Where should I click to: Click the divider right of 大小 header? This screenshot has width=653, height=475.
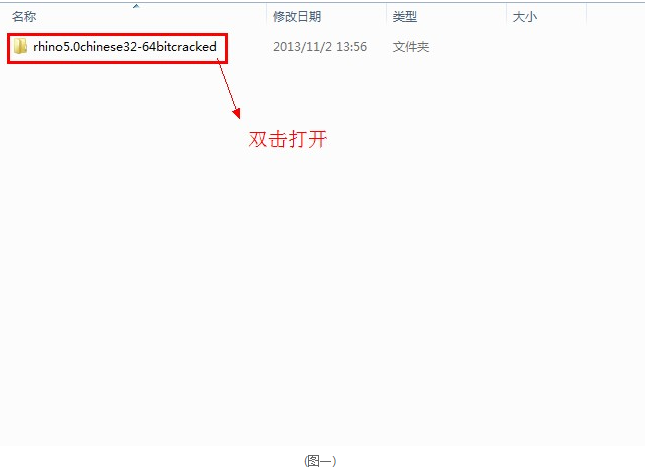point(586,16)
